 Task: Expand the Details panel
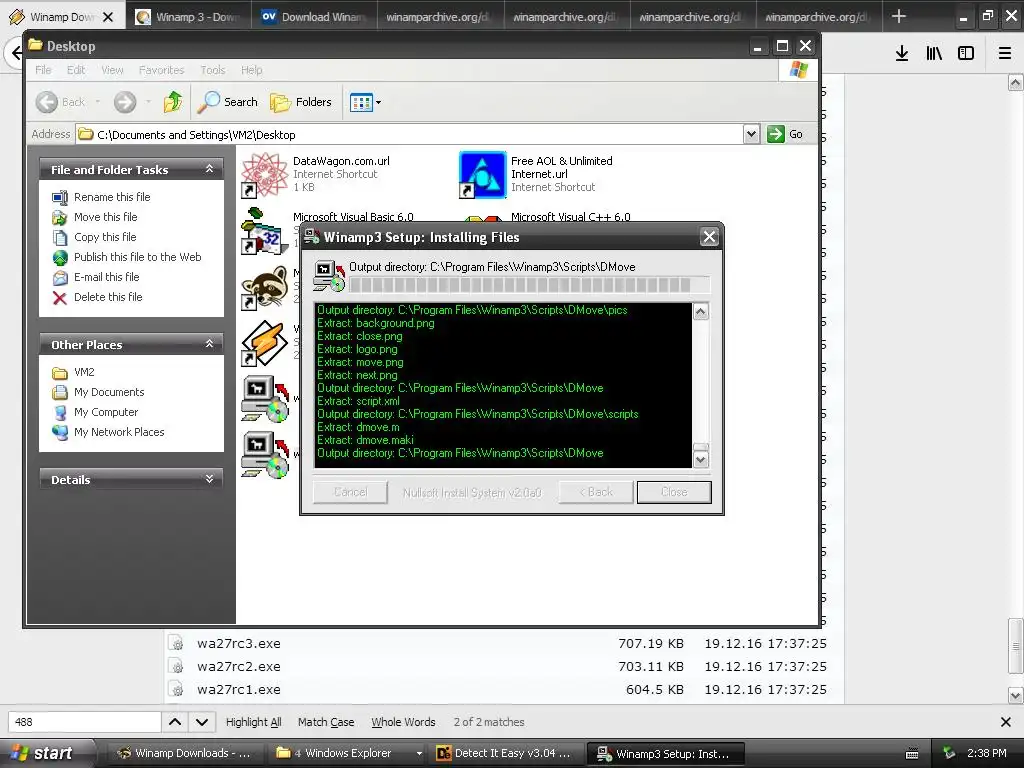pos(209,479)
